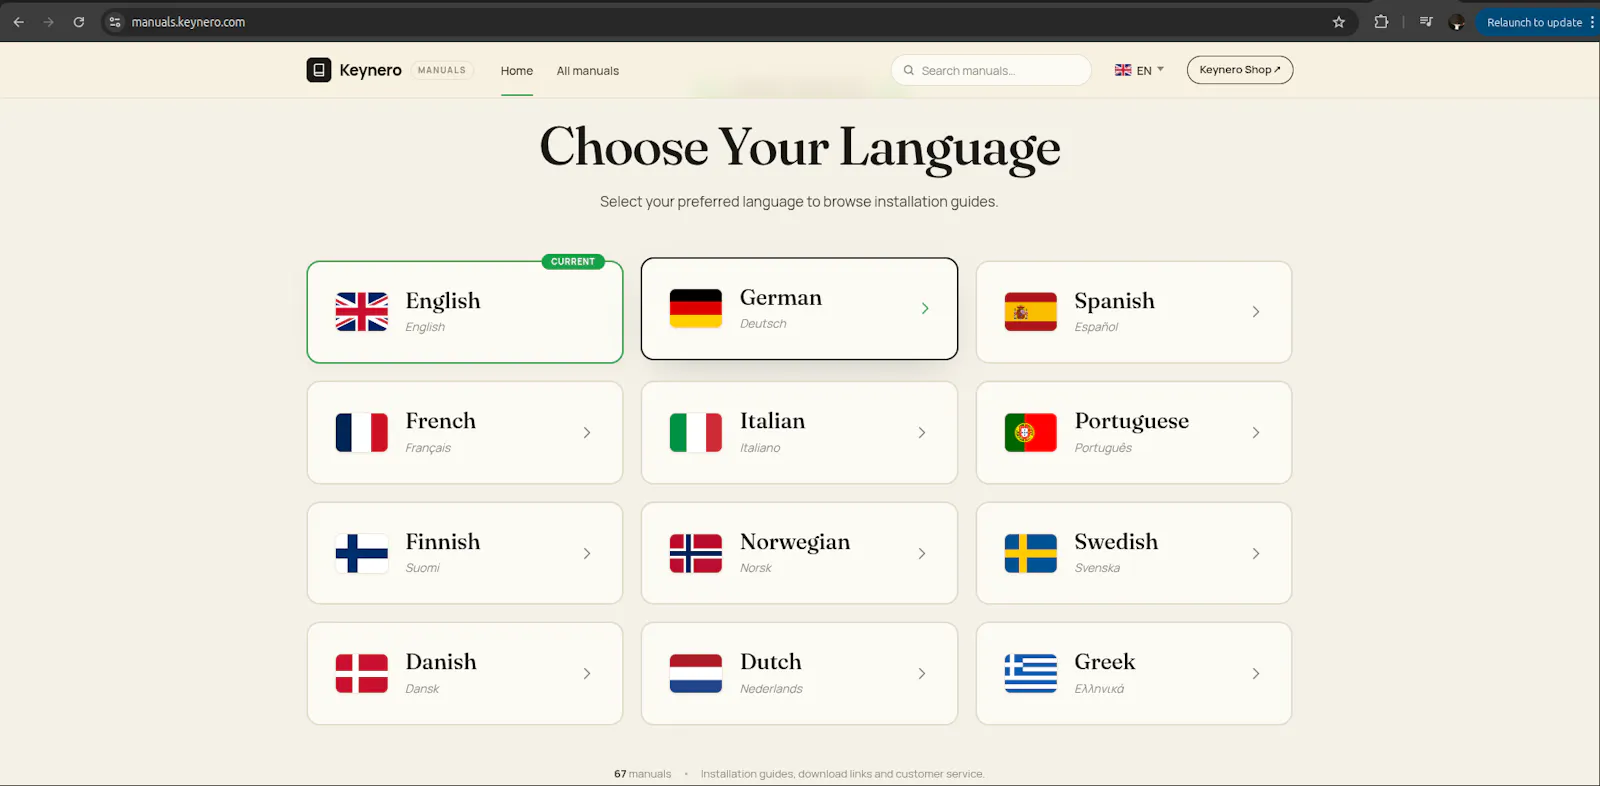
Task: Click the Keynero brand name
Action: coord(370,70)
